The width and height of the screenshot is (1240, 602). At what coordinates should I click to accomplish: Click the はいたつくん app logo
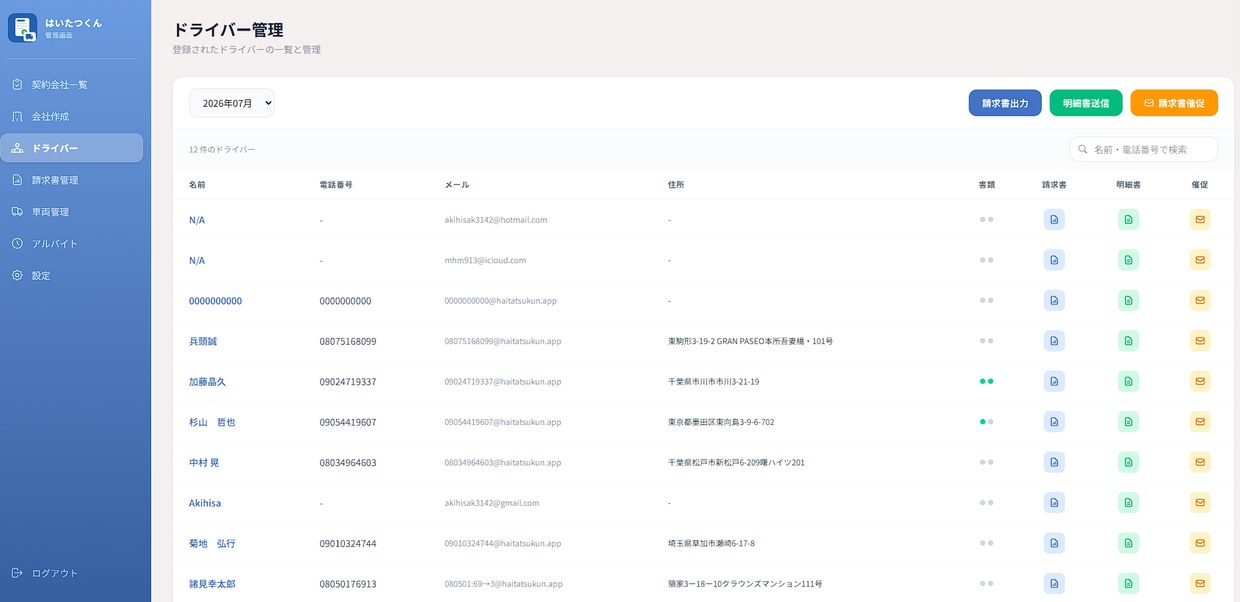click(x=22, y=28)
